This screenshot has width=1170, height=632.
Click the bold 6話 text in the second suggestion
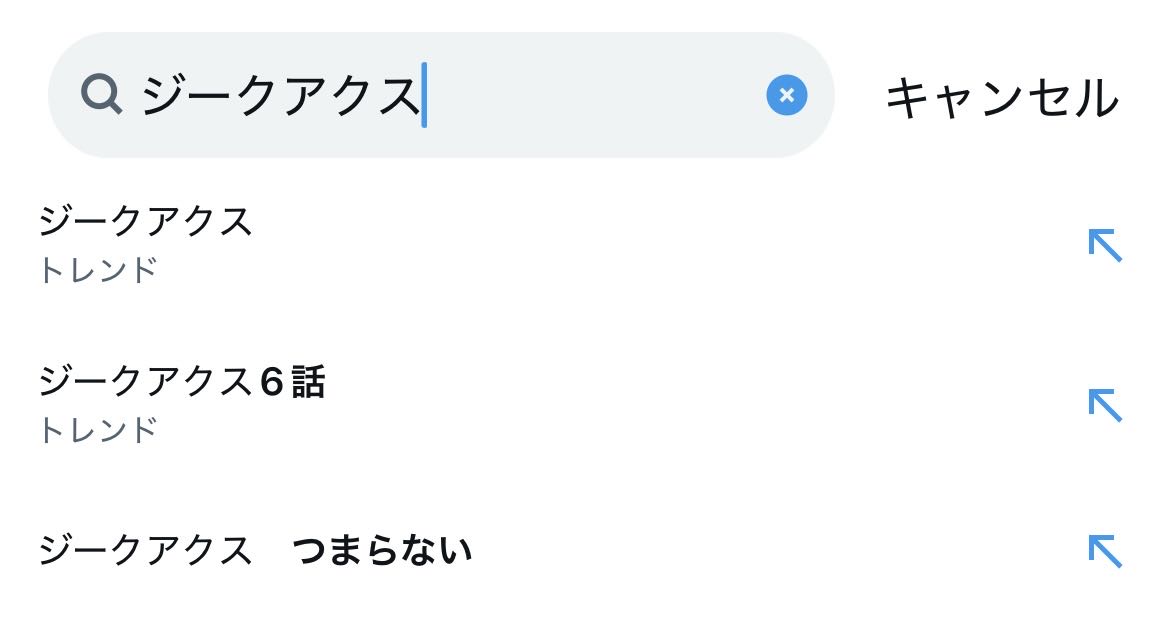pos(292,381)
